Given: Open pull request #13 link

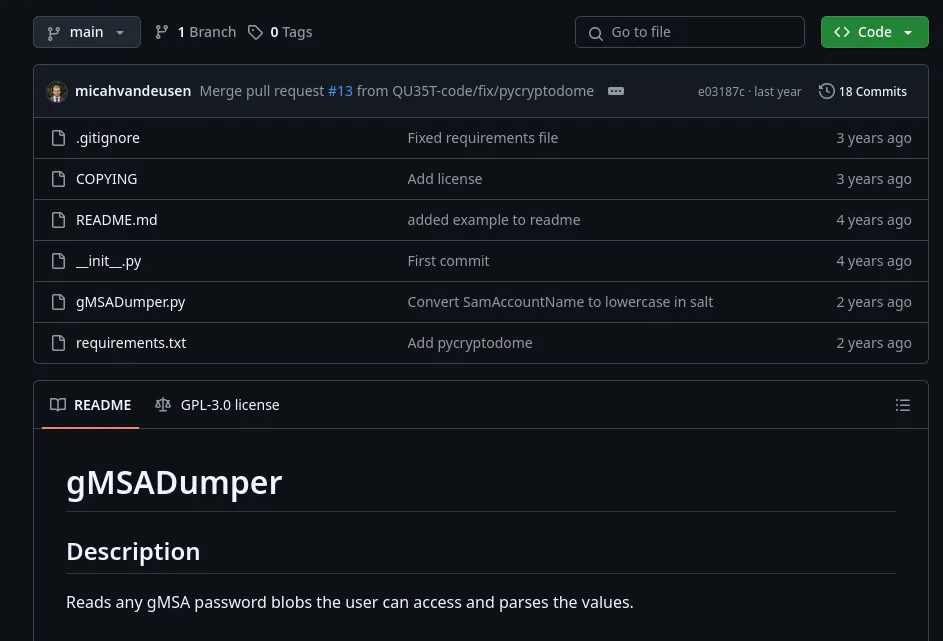Looking at the screenshot, I should pyautogui.click(x=340, y=91).
